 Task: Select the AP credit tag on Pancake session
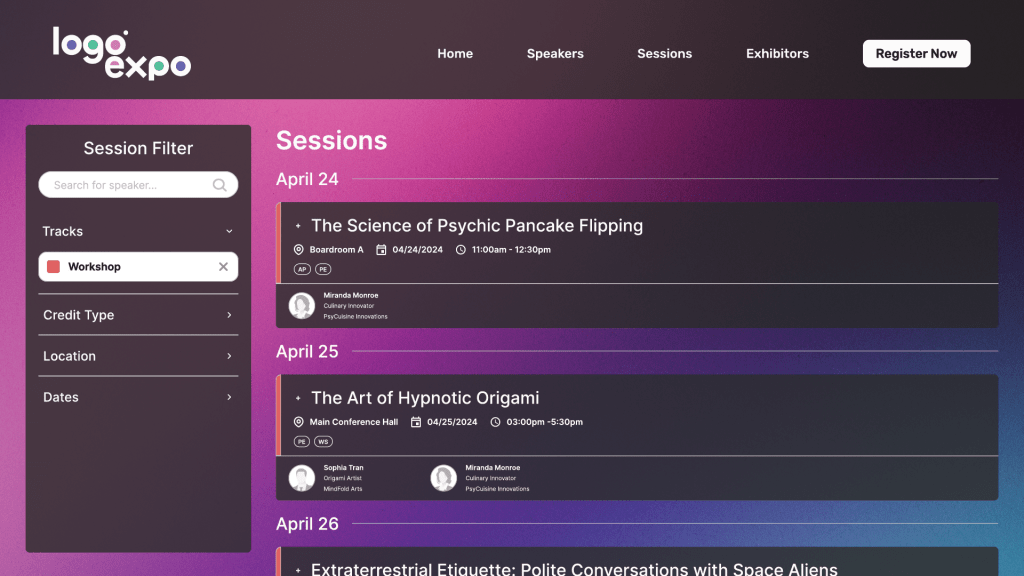pos(302,269)
